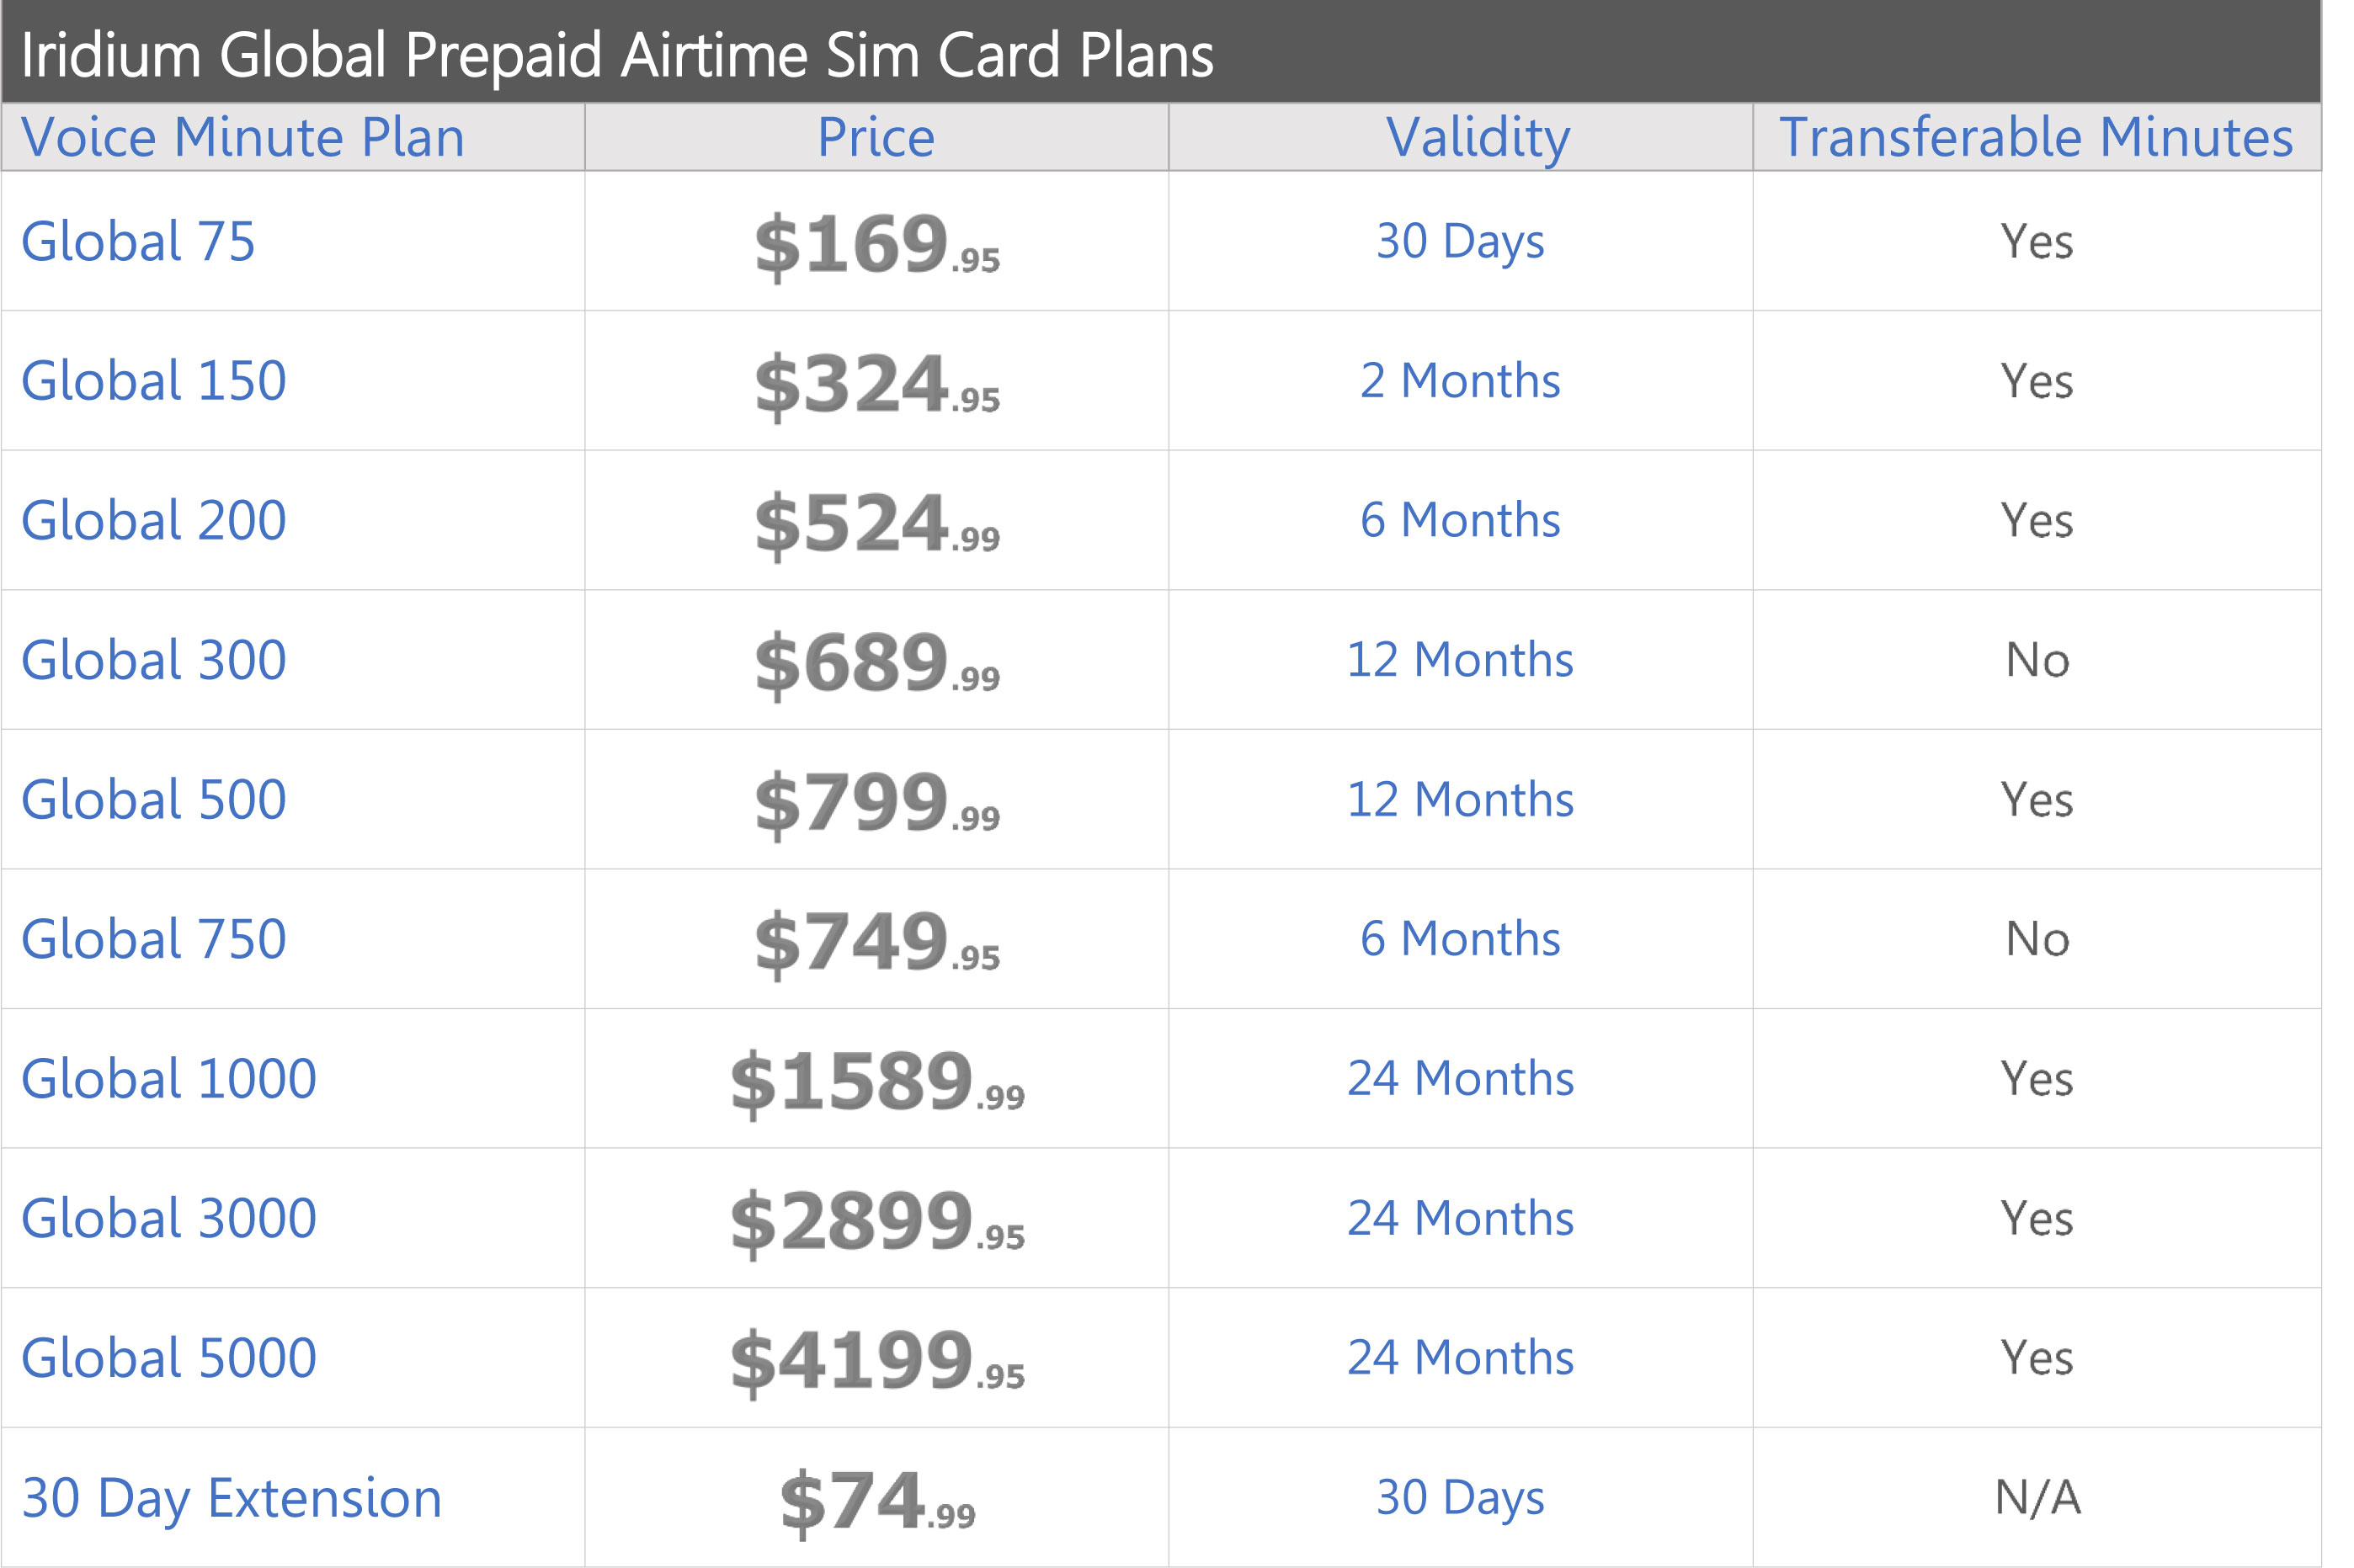Click the Global 5000 plan link
2354x1568 pixels.
coord(169,1358)
